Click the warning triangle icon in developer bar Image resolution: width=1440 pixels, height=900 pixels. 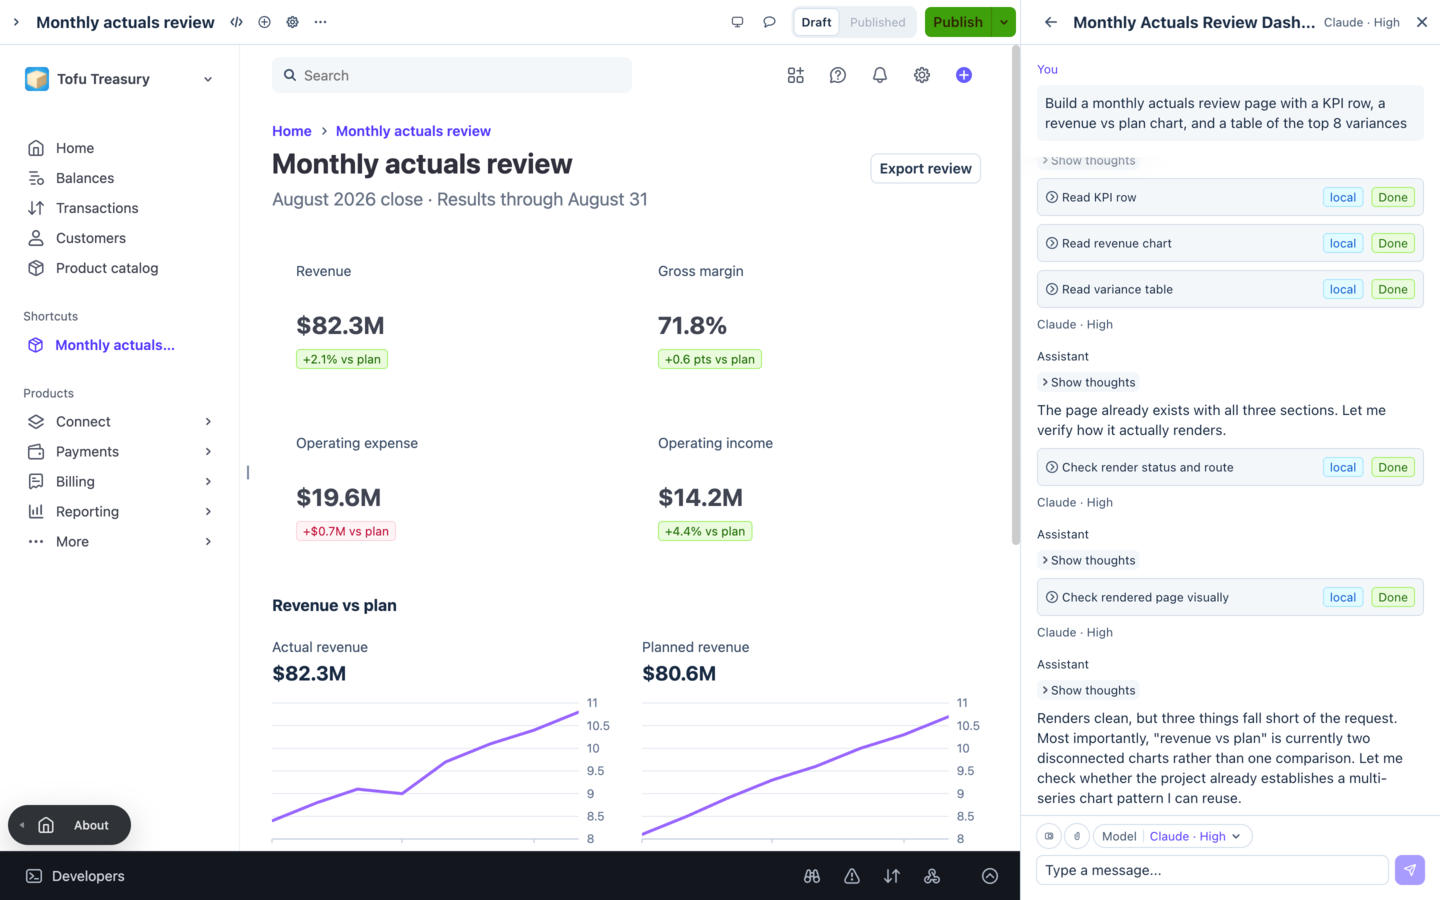[852, 876]
